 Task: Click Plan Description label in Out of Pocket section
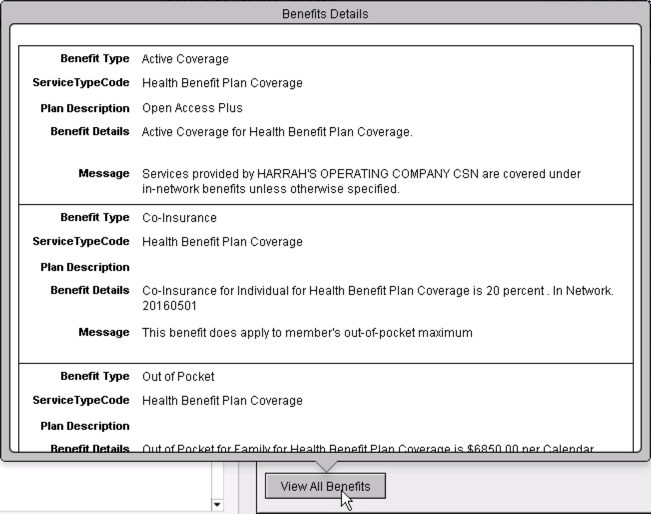(85, 426)
